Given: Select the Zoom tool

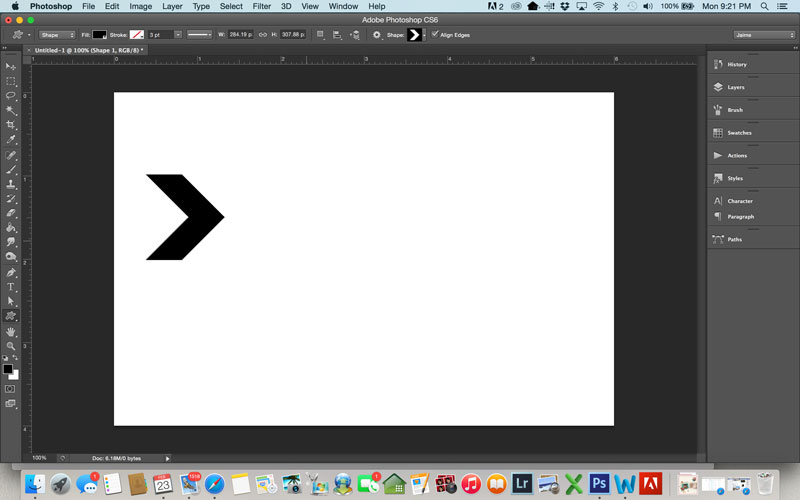Looking at the screenshot, I should (11, 346).
